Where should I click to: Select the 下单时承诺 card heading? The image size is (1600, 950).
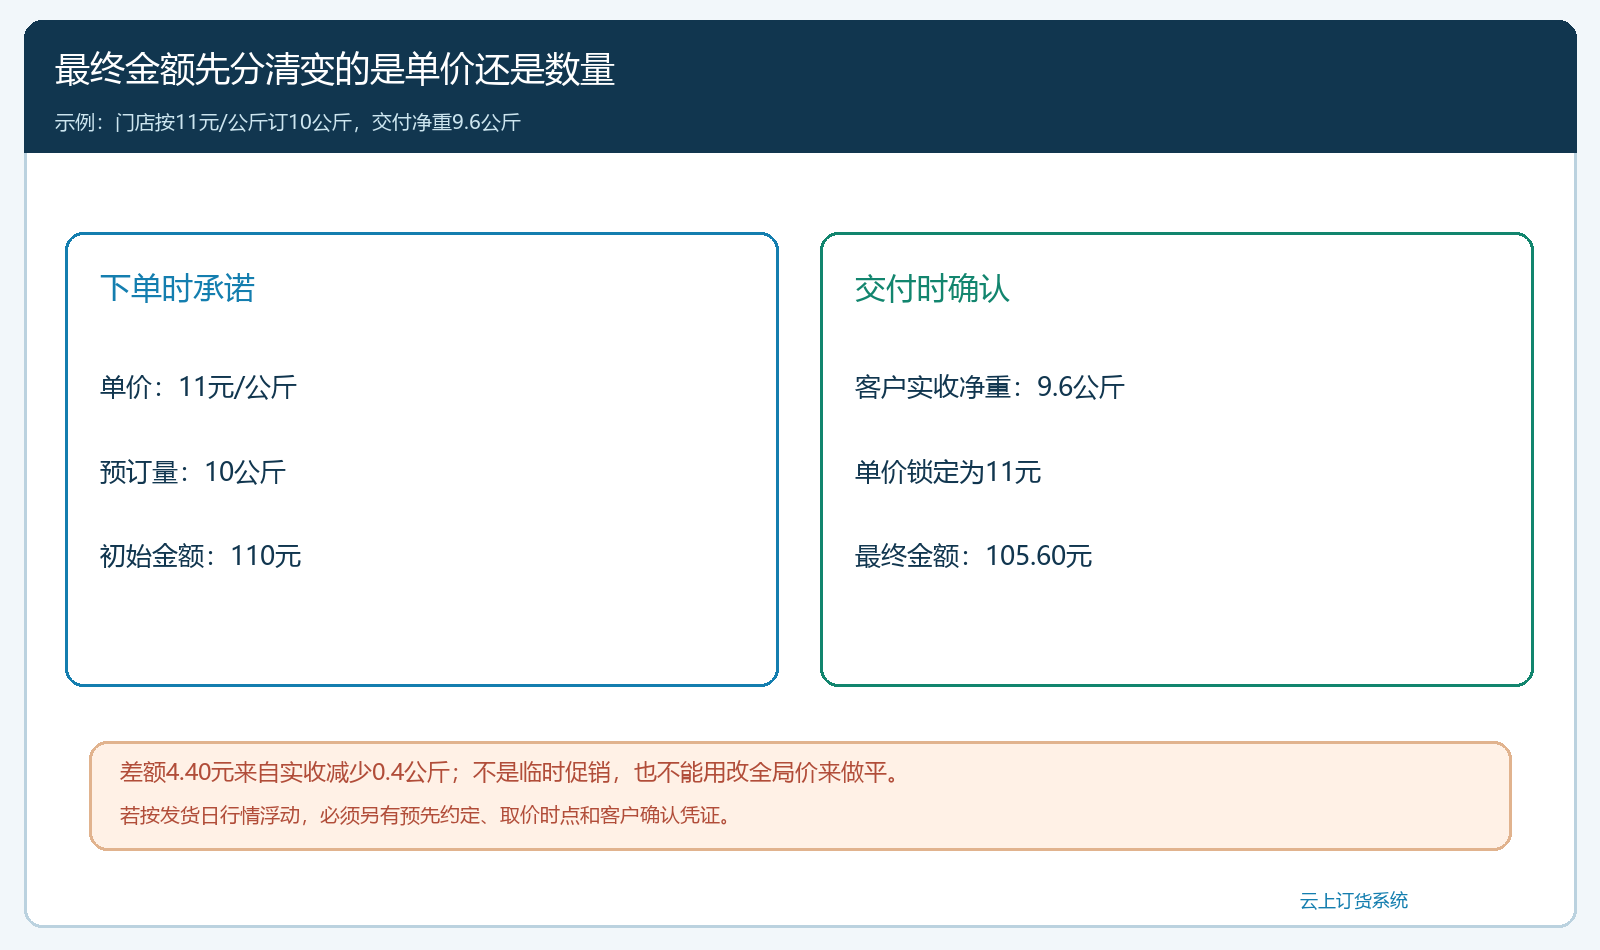click(x=178, y=288)
